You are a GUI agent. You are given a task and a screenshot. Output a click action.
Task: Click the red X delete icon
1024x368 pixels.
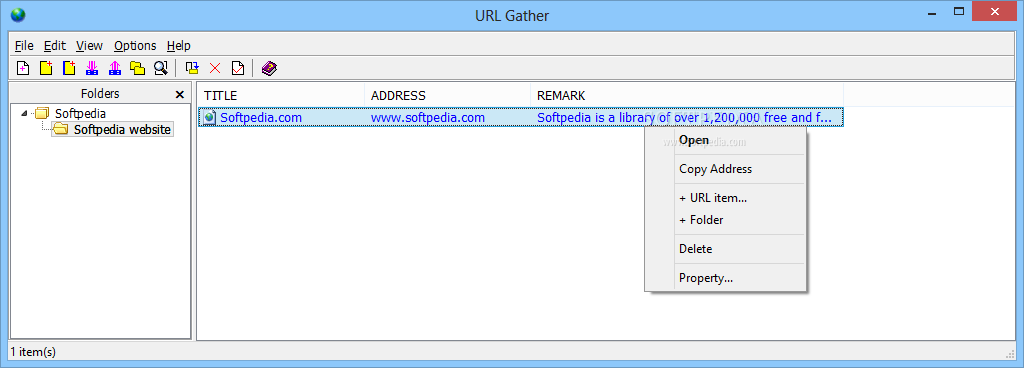click(215, 68)
